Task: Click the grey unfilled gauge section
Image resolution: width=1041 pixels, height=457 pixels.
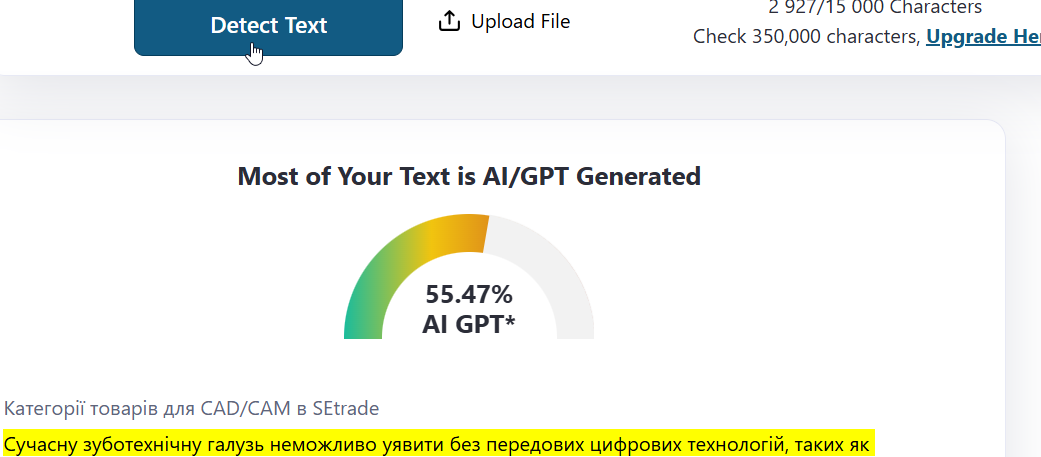Action: tap(560, 280)
